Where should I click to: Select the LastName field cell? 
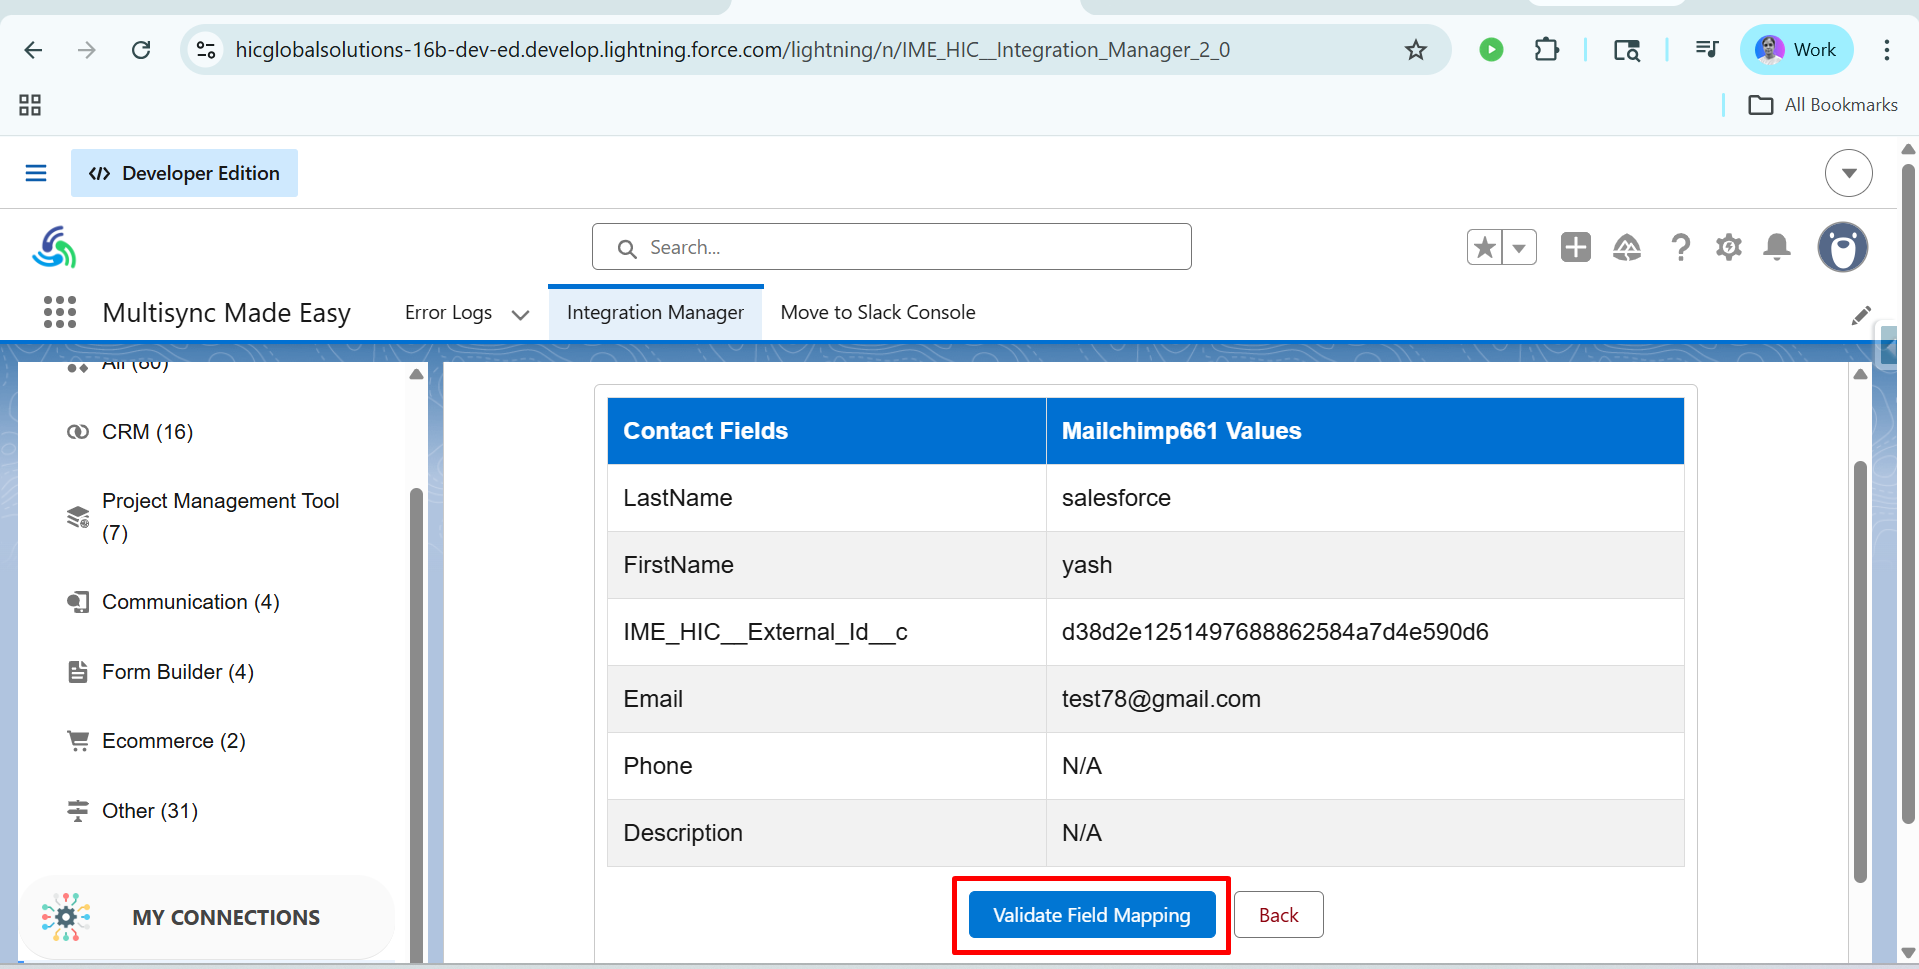coord(827,498)
